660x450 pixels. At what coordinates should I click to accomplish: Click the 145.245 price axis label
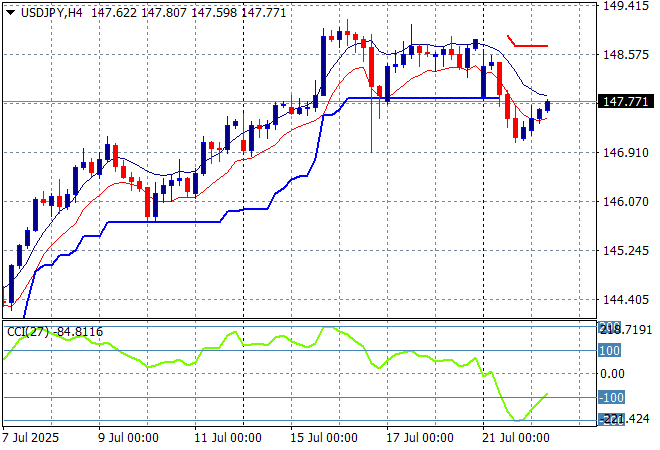pyautogui.click(x=626, y=250)
